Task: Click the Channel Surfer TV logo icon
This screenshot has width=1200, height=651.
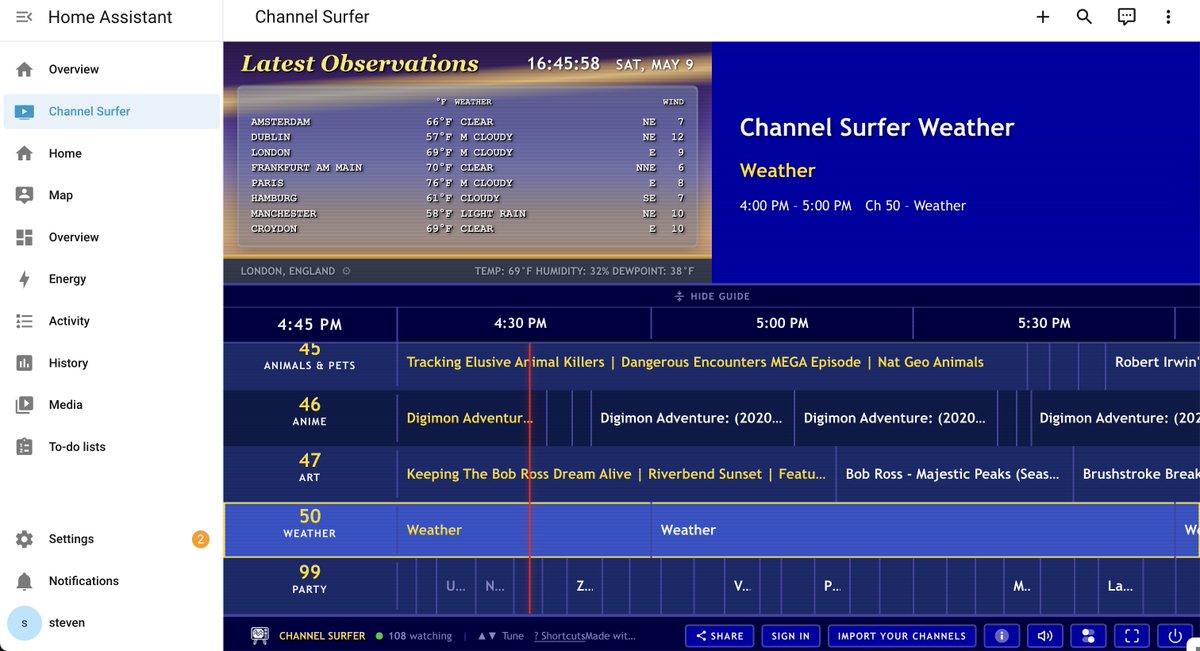Action: (x=259, y=635)
